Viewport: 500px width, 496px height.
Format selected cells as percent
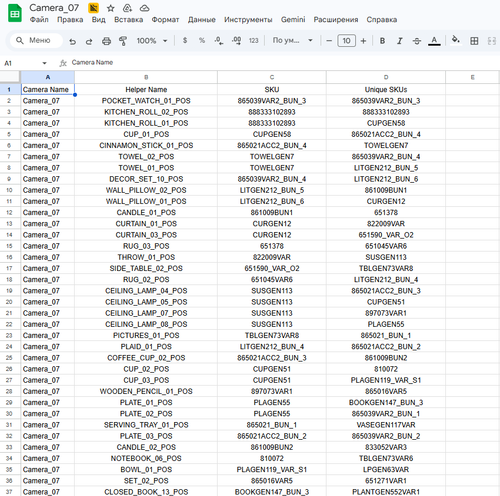(202, 41)
